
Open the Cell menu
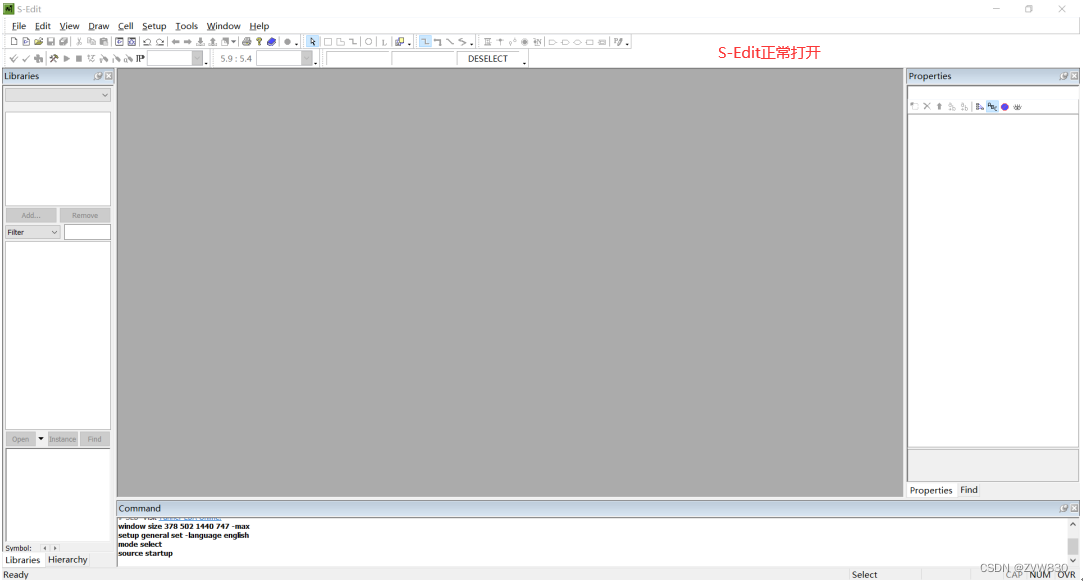[x=125, y=26]
